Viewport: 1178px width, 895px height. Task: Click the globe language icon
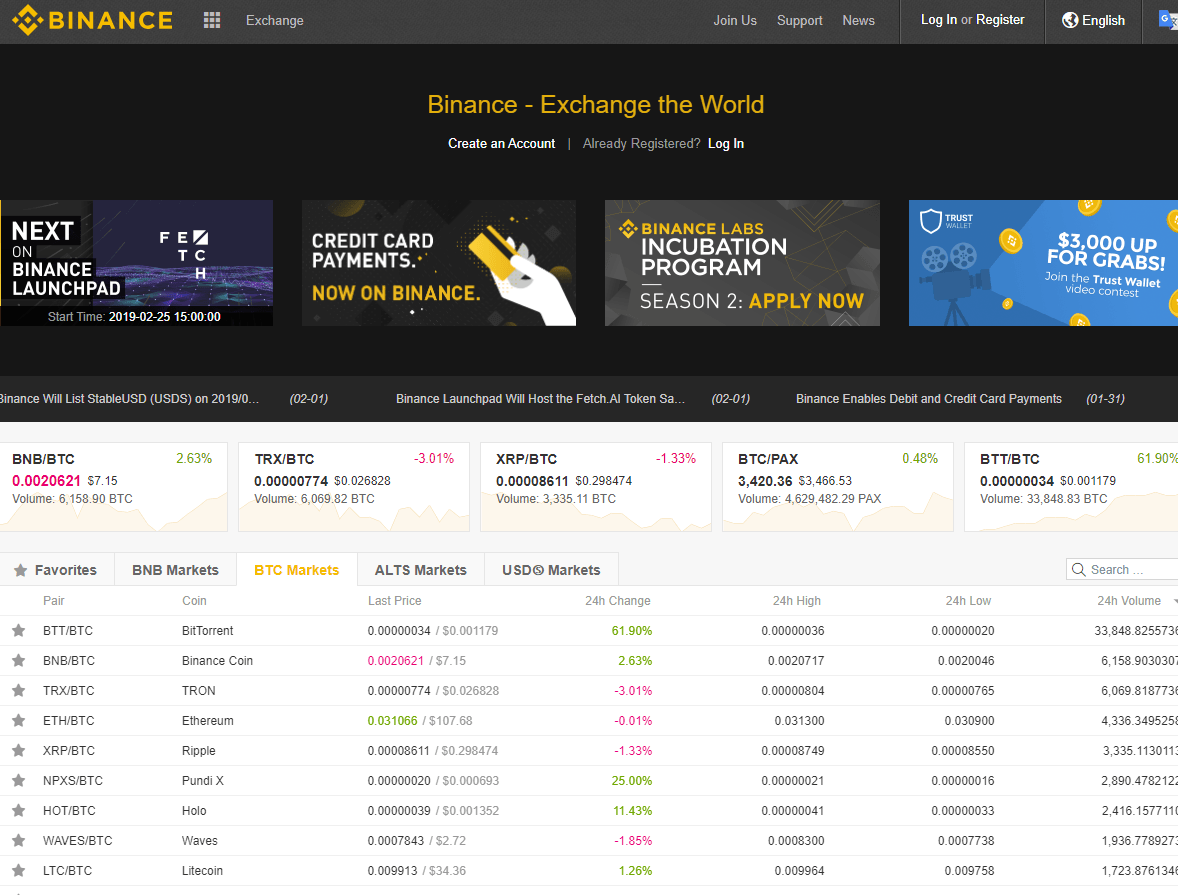[1070, 20]
